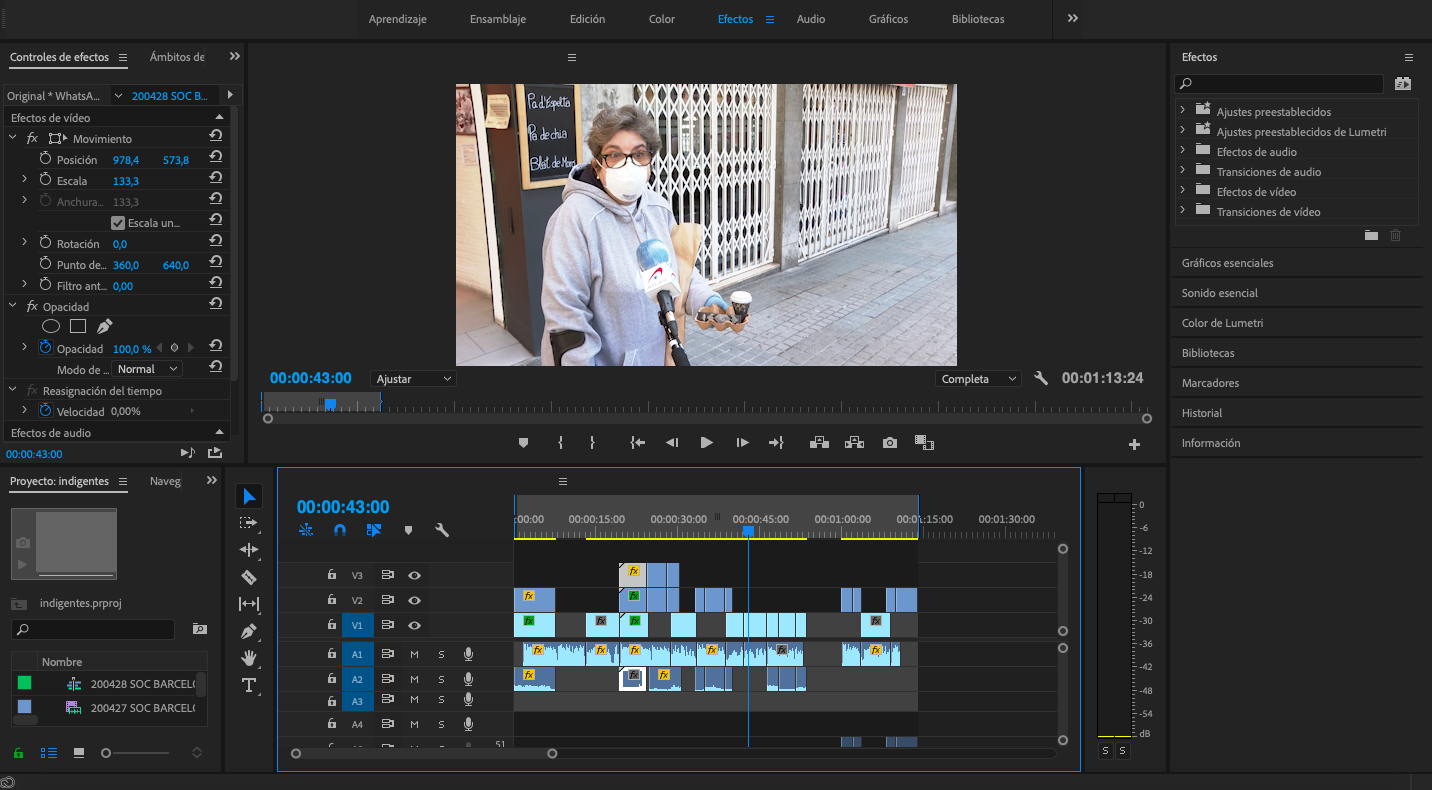Open the Ajustar zoom level dropdown

pyautogui.click(x=413, y=378)
